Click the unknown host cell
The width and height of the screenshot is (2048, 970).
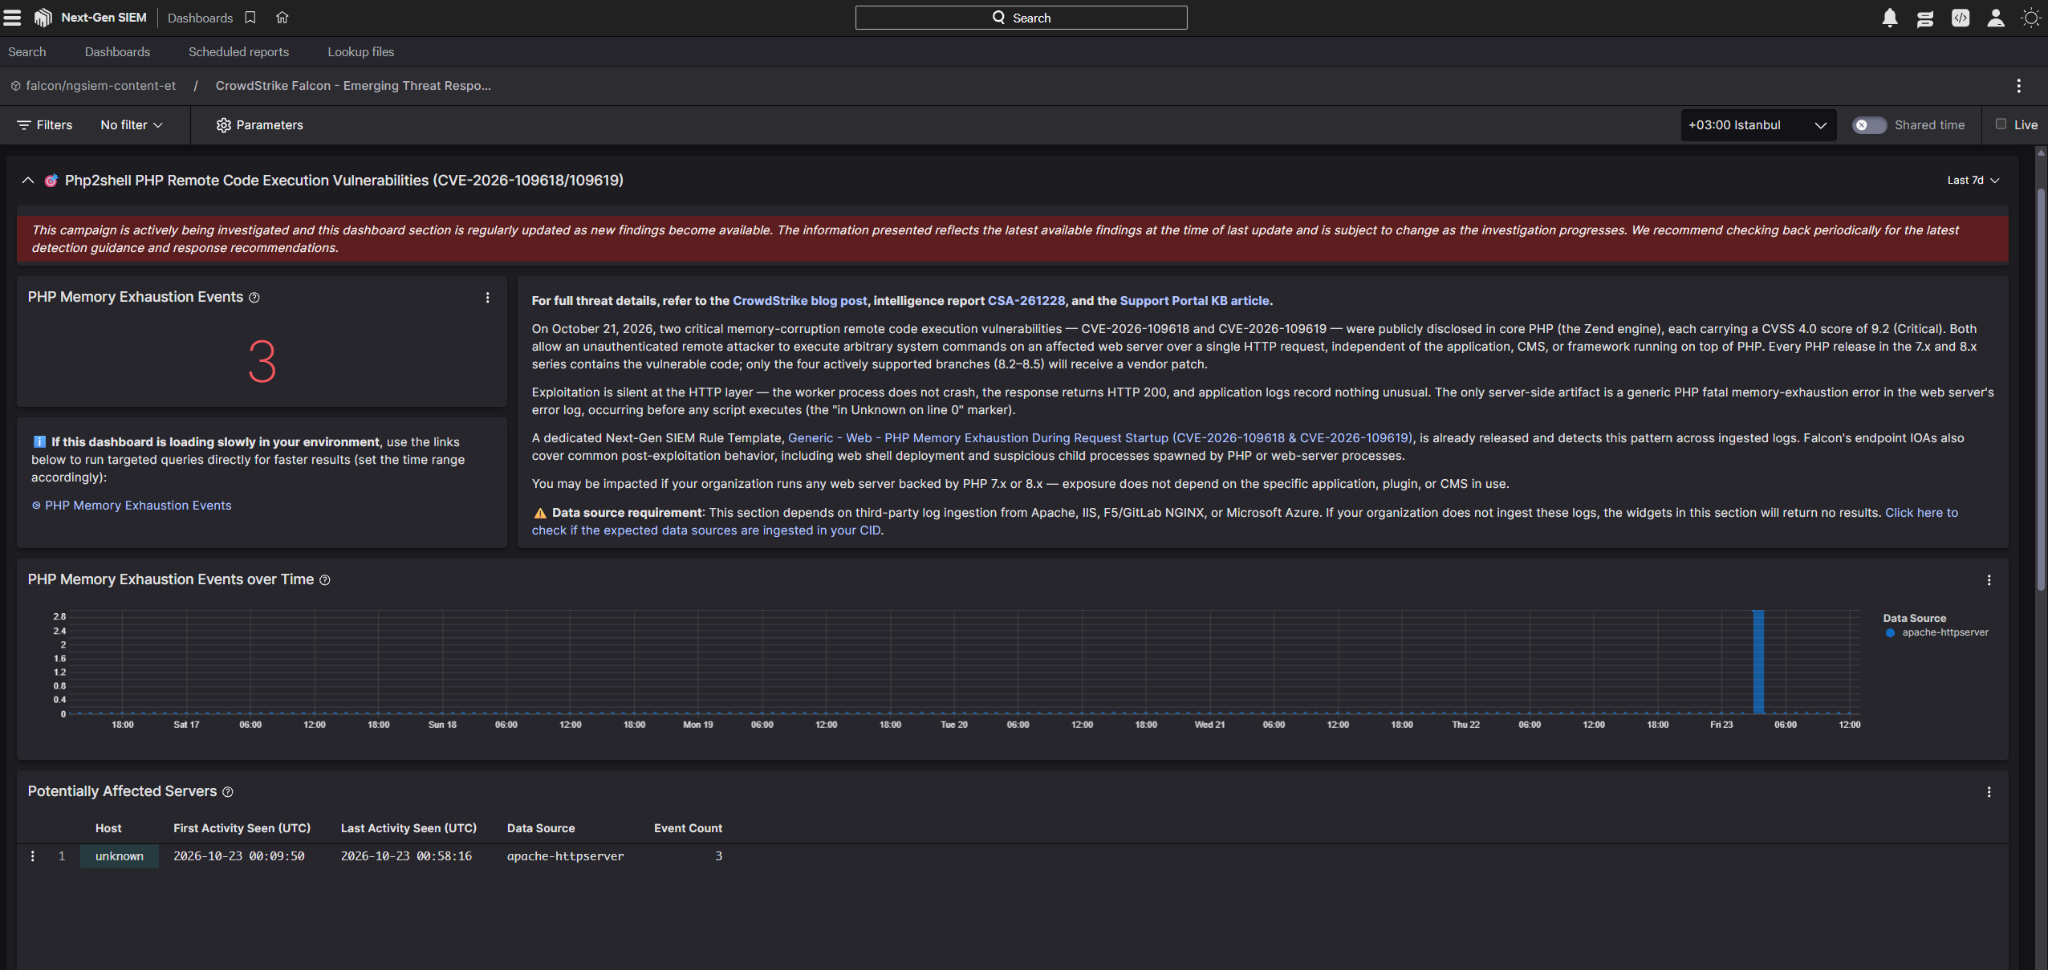[x=119, y=857]
